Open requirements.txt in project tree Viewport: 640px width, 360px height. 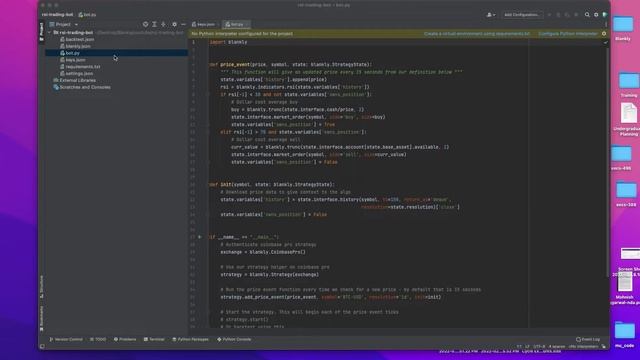coord(80,67)
